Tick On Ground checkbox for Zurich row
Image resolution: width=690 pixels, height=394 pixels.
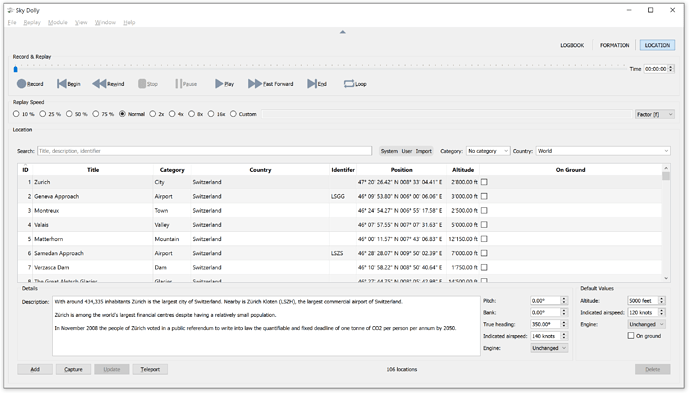coord(484,182)
